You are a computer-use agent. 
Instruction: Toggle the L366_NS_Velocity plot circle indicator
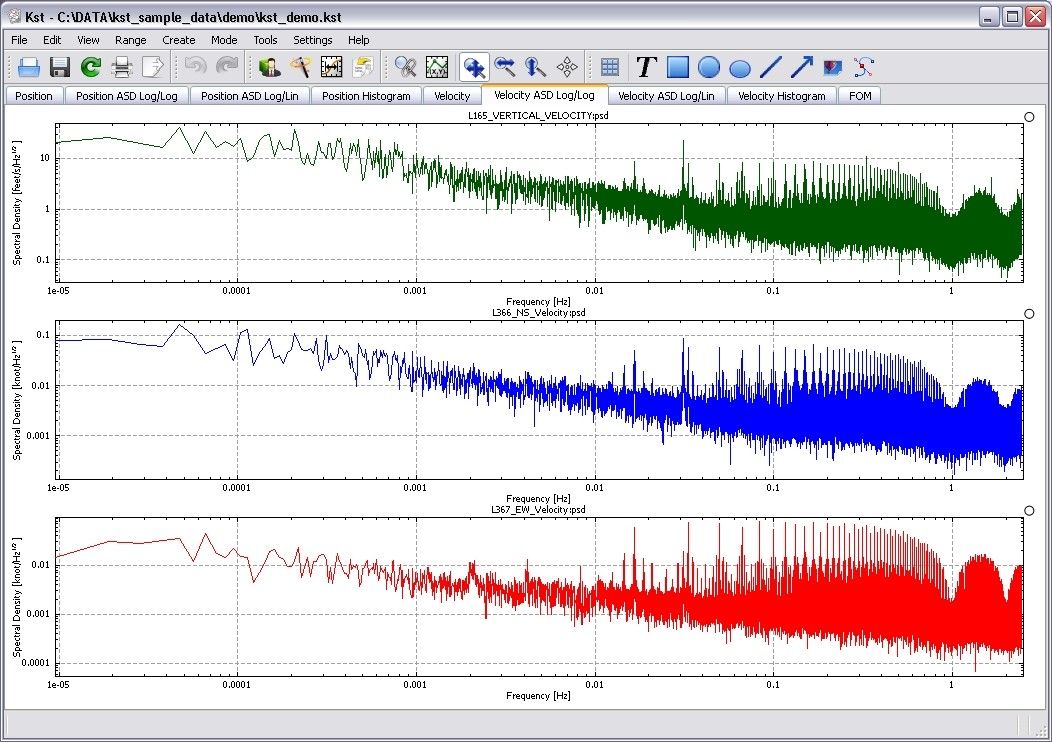[x=1030, y=314]
